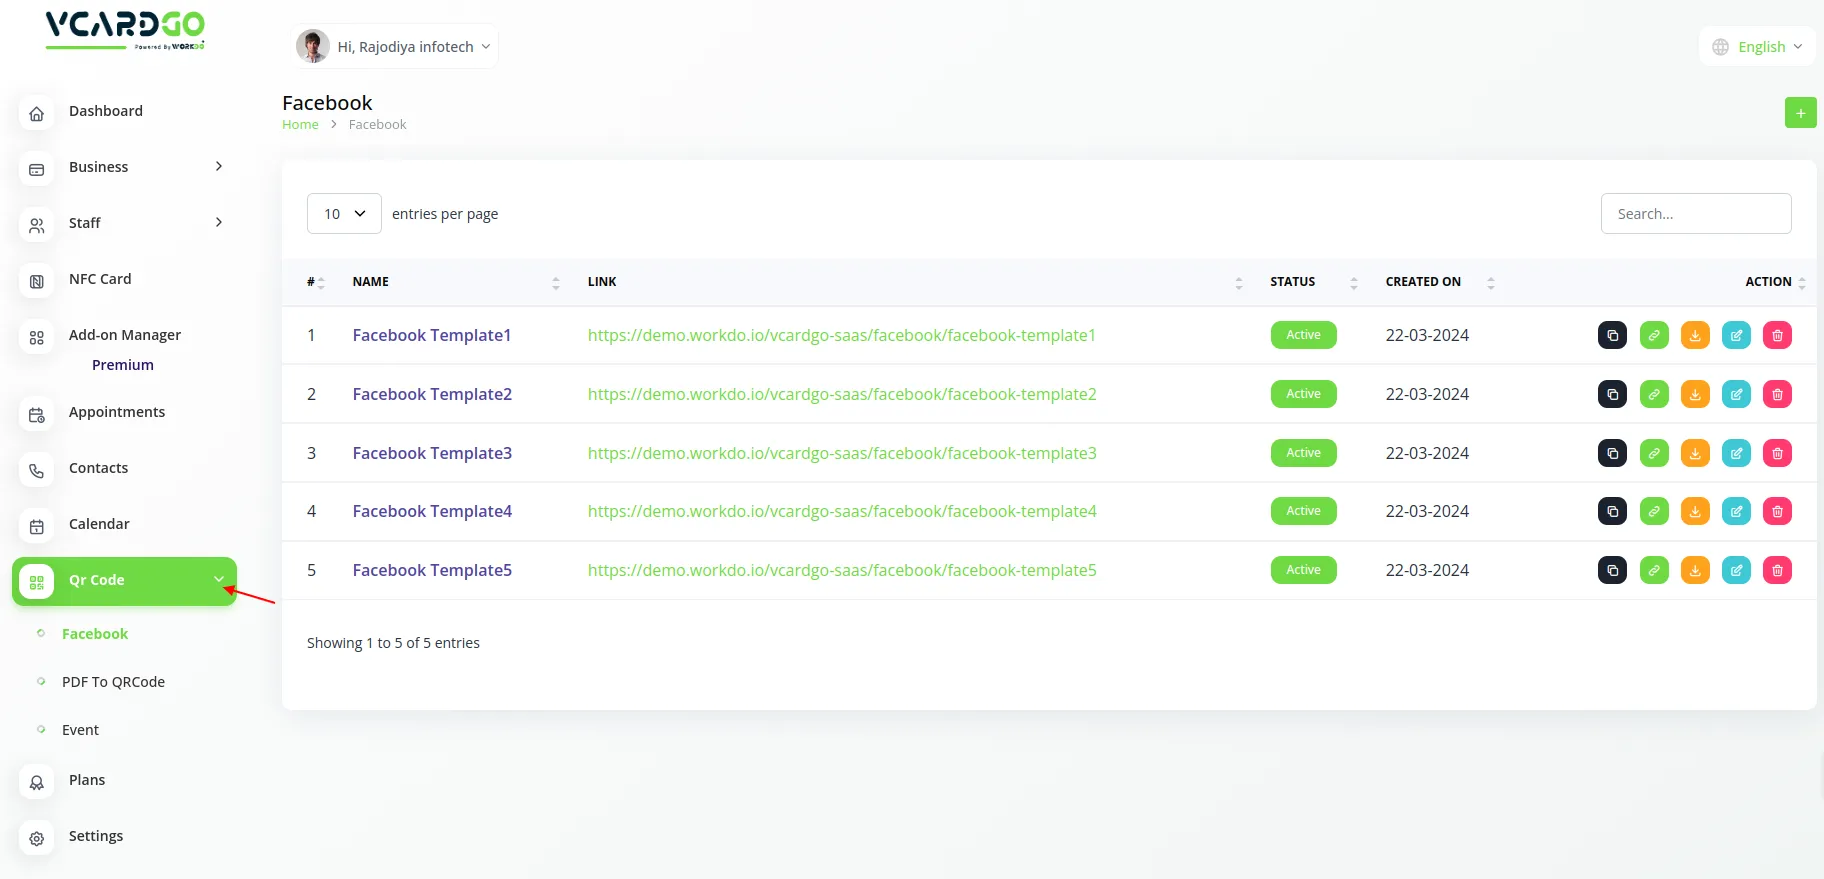Download QR for Facebook Template2

tap(1695, 394)
